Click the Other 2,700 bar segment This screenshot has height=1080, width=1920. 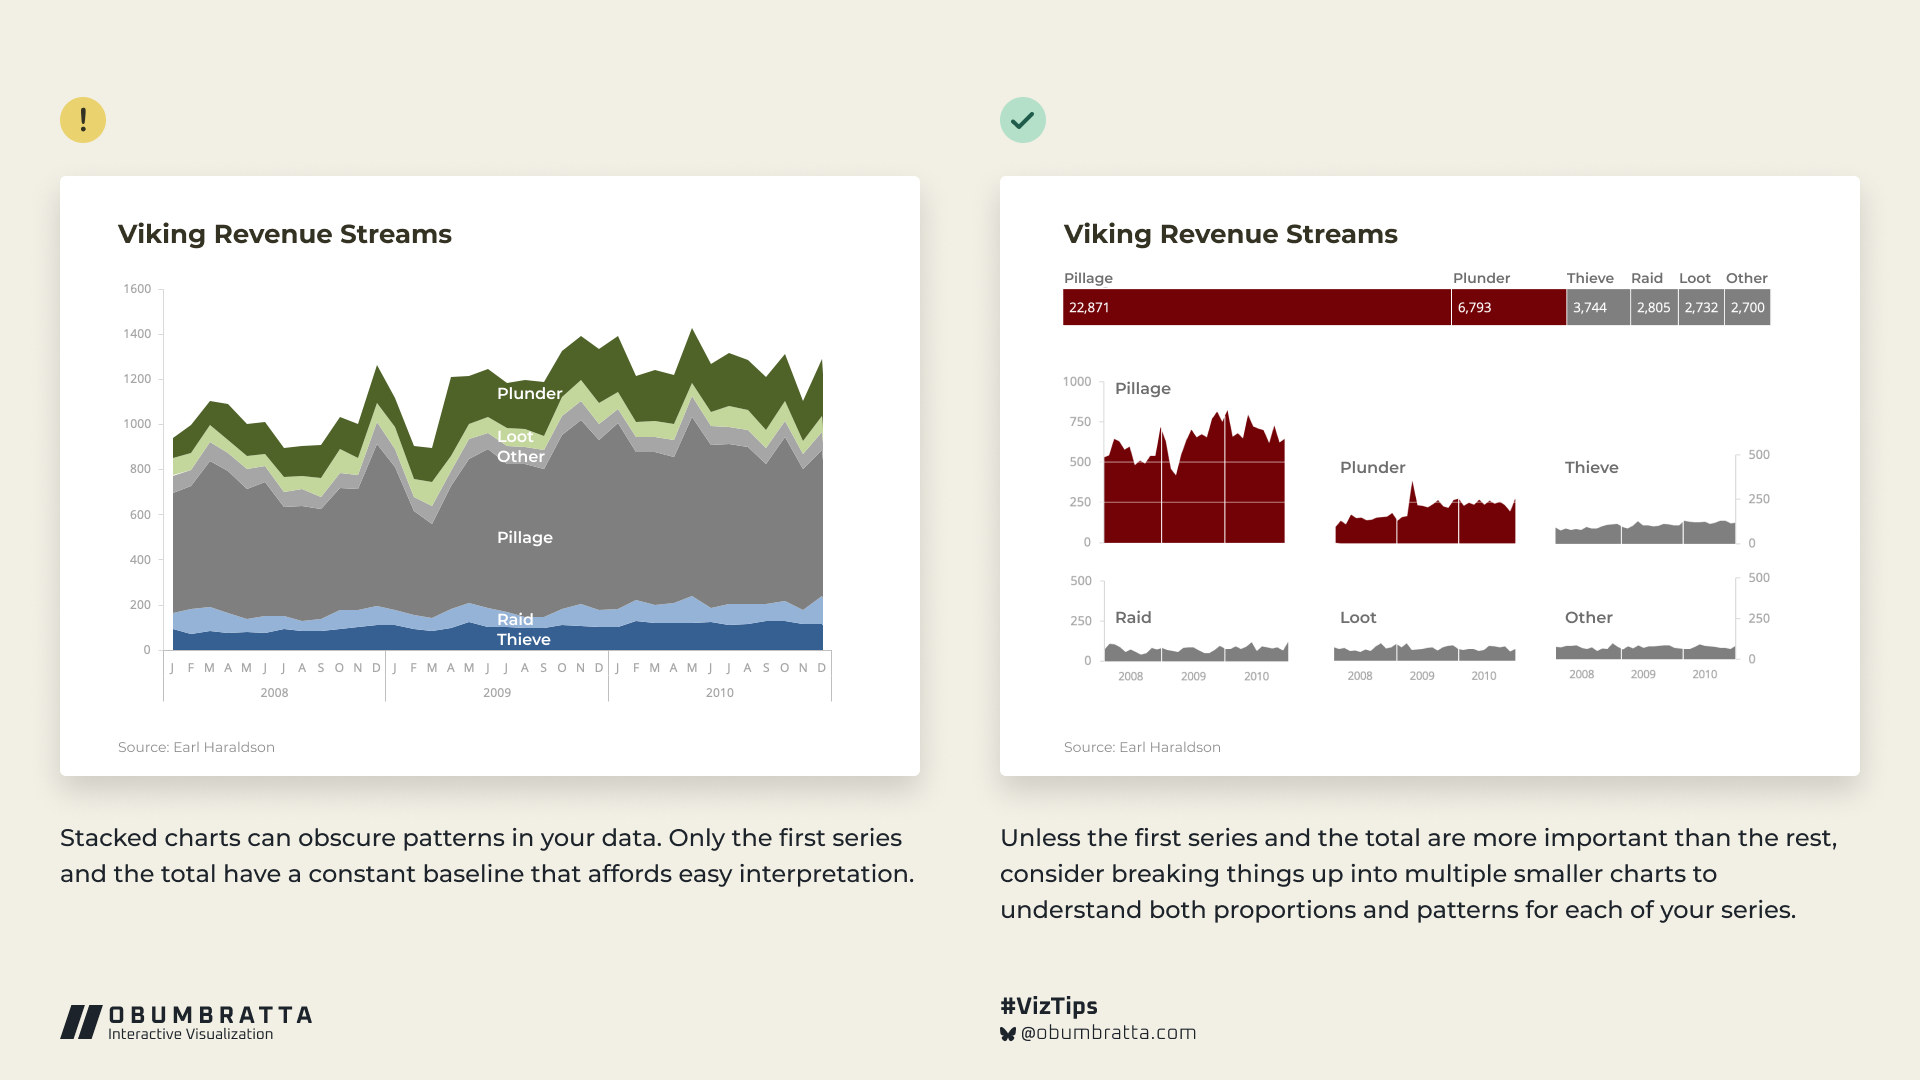(1748, 307)
